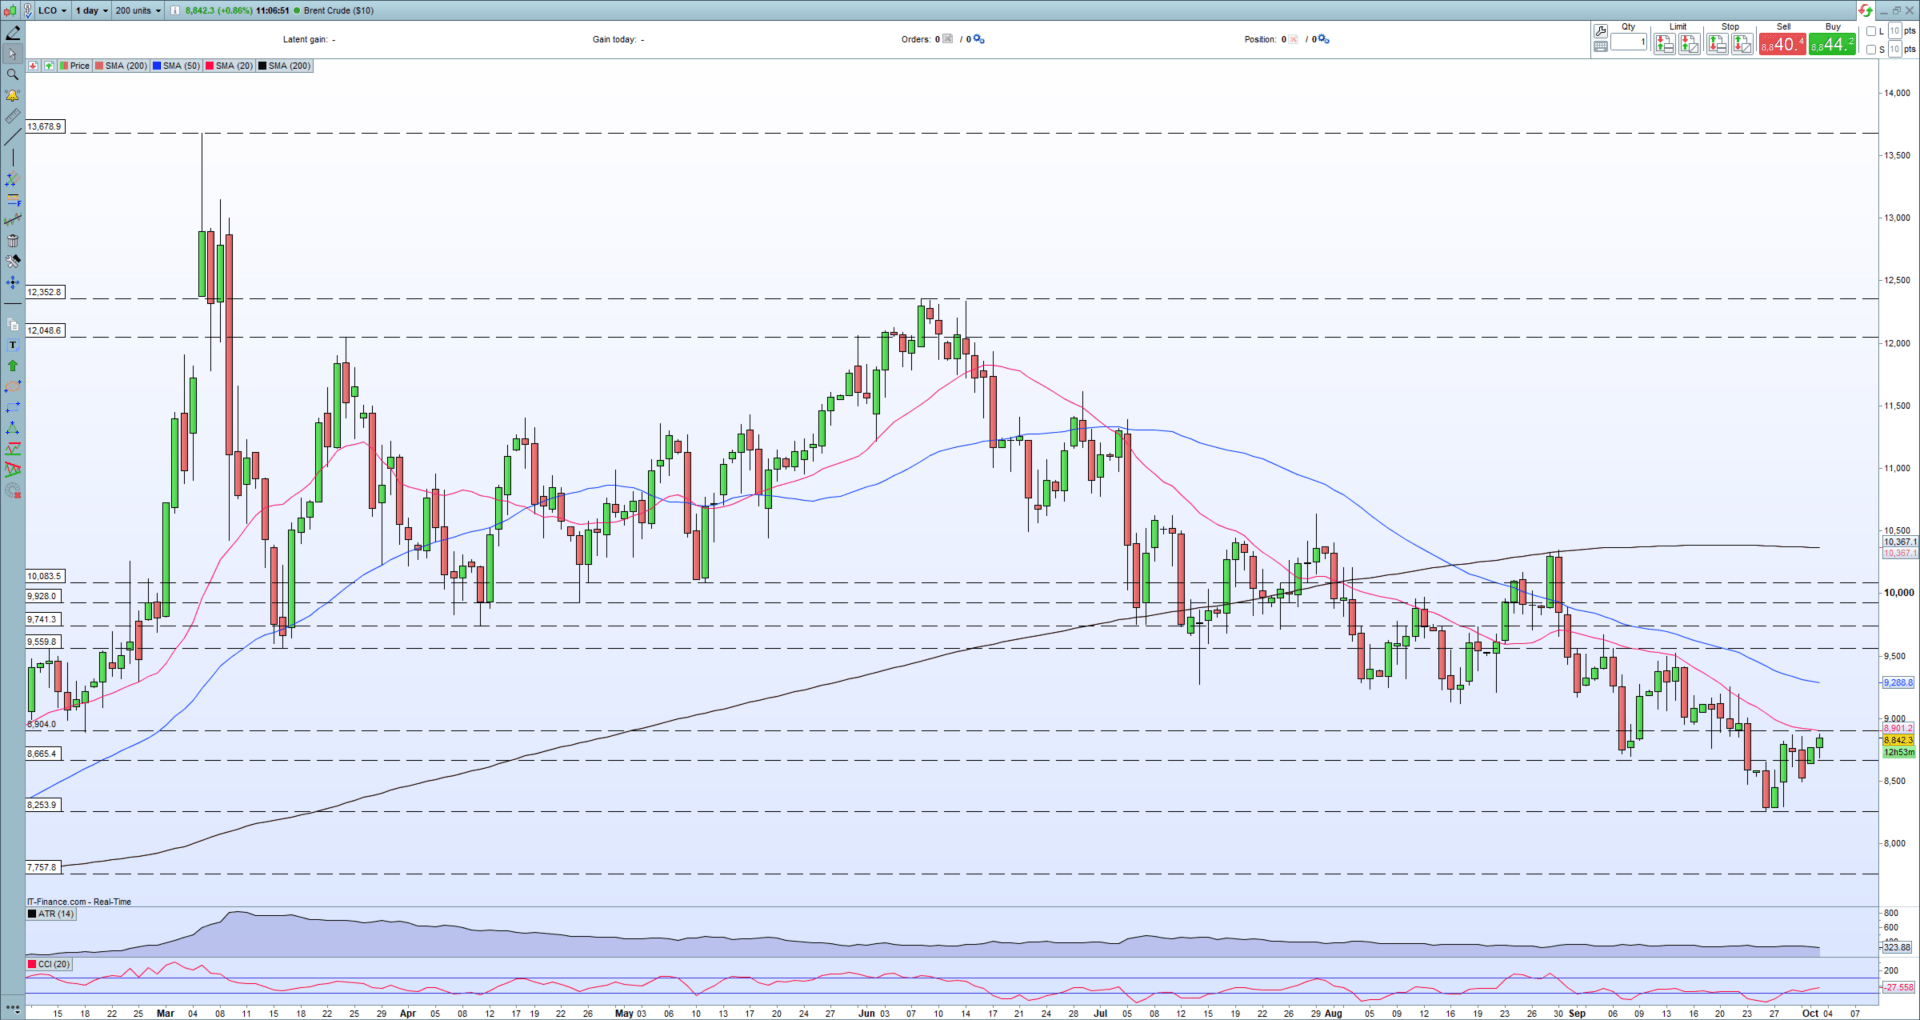Click the Qty input field
Viewport: 1920px width, 1020px height.
point(1629,42)
